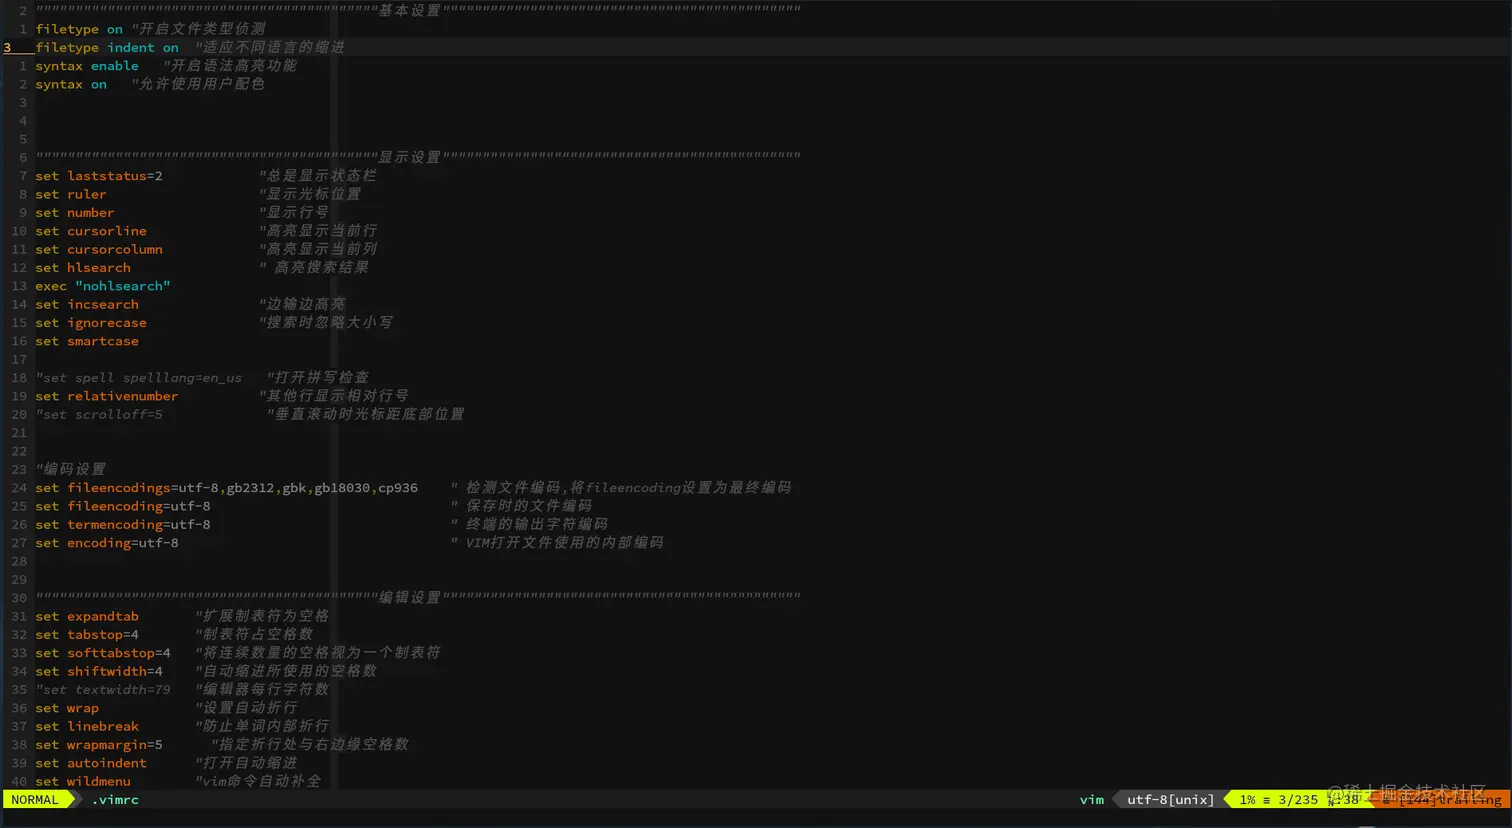This screenshot has height=828, width=1512.
Task: Click the comment 打开拼写检查
Action: [x=318, y=377]
